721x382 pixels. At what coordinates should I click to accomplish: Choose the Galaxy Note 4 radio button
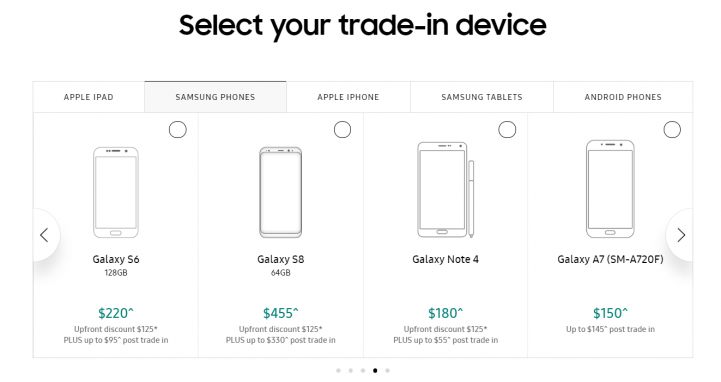tap(507, 130)
